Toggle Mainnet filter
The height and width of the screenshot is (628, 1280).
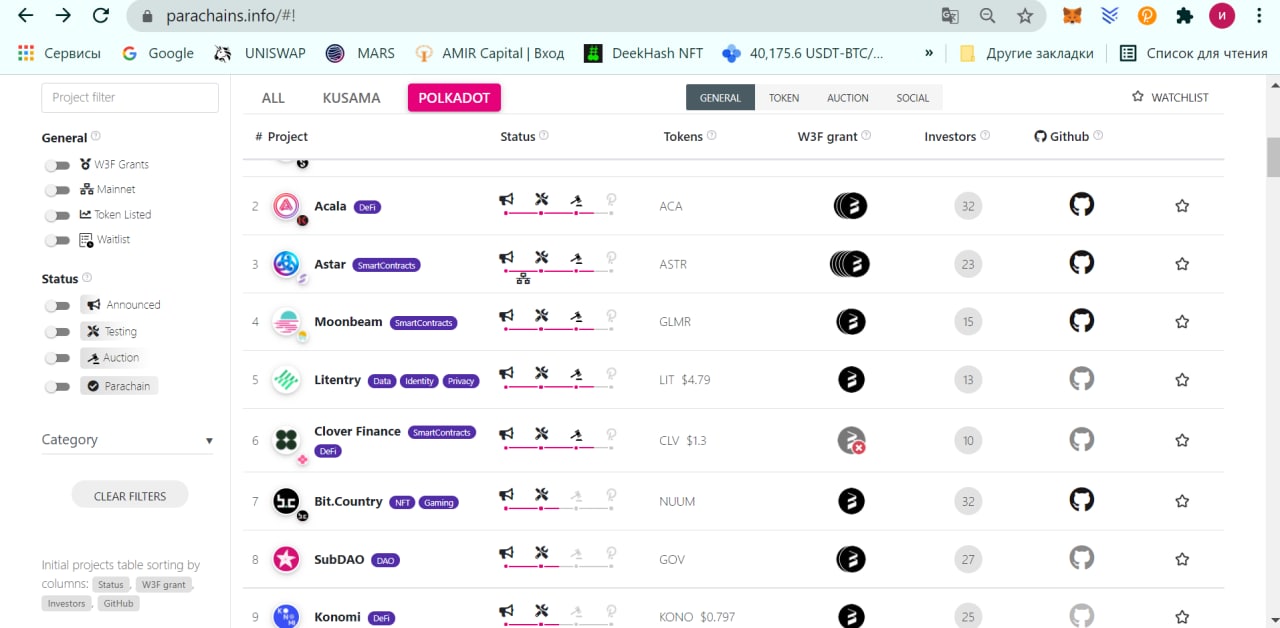pyautogui.click(x=58, y=190)
